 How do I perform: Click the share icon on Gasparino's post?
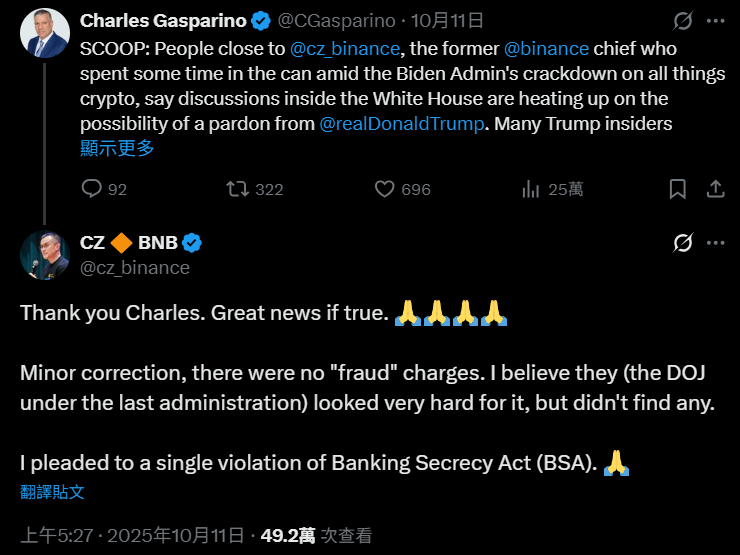coord(715,189)
